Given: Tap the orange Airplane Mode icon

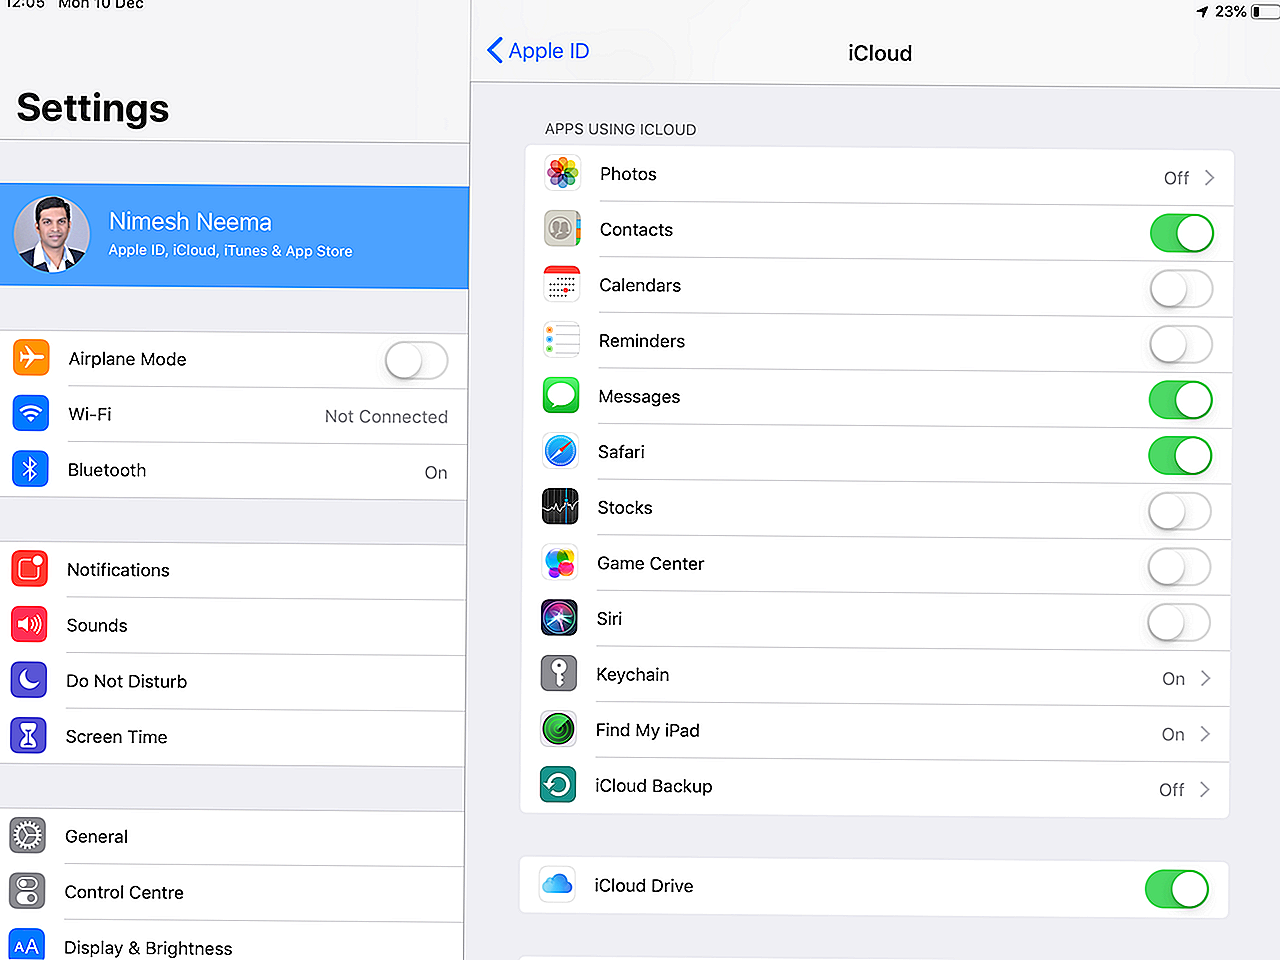Looking at the screenshot, I should [31, 357].
